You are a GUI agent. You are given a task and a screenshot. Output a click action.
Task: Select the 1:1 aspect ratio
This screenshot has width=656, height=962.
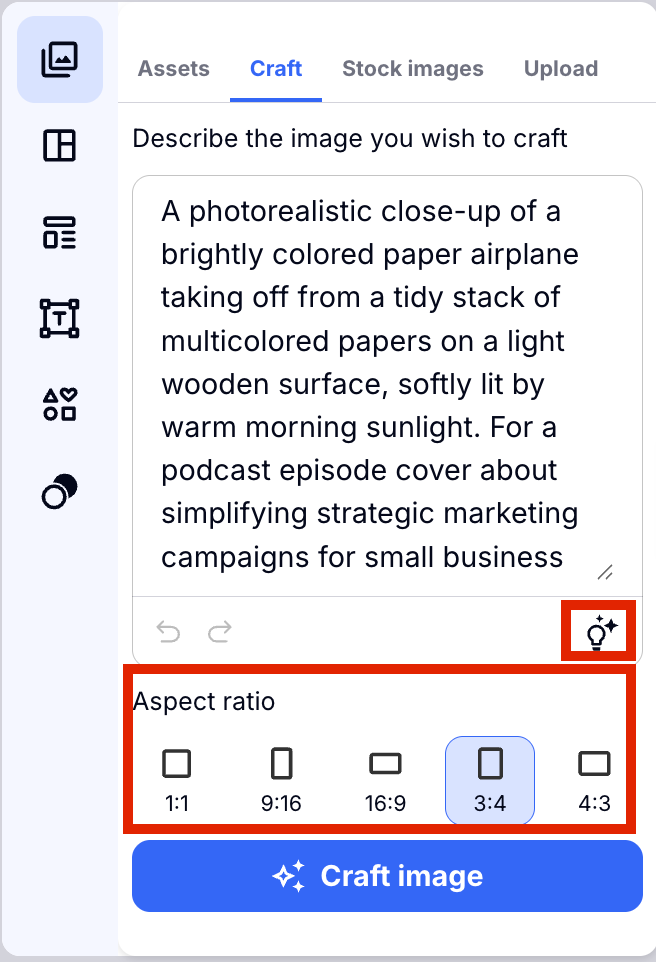[177, 778]
